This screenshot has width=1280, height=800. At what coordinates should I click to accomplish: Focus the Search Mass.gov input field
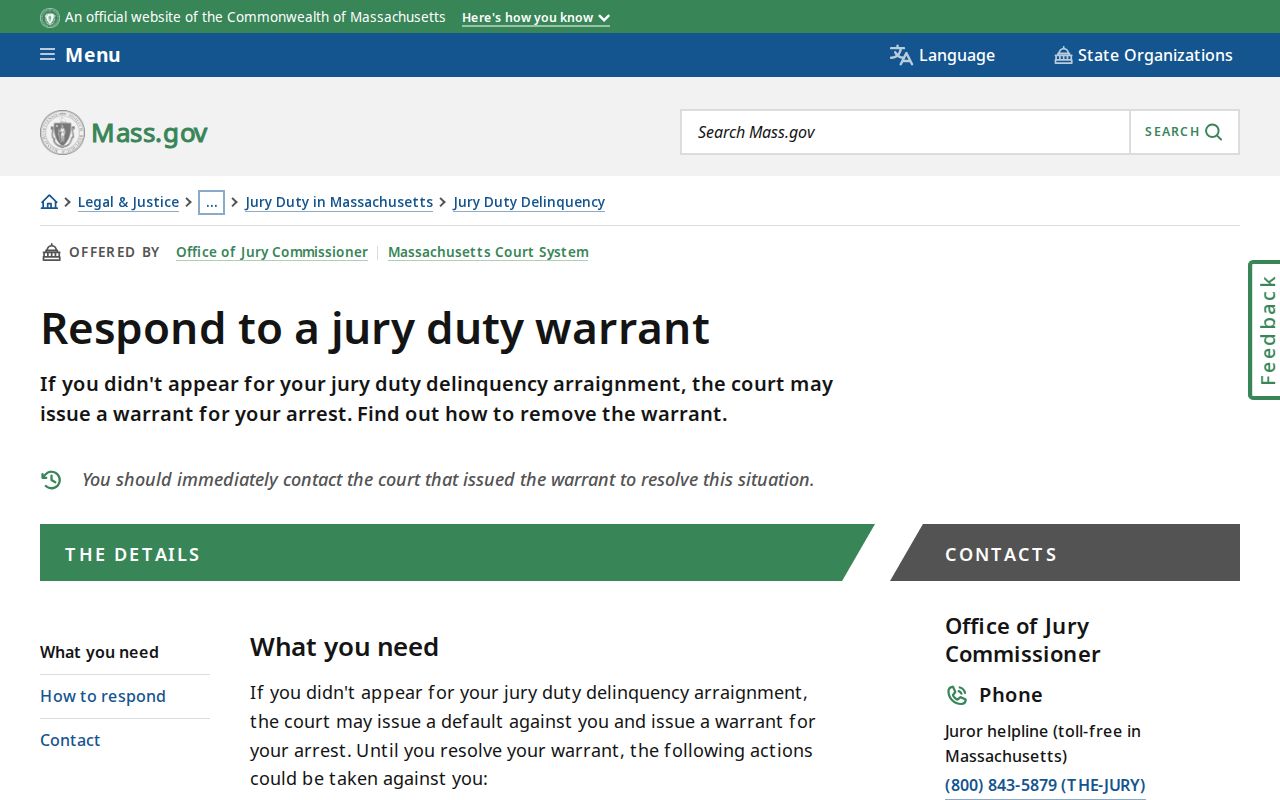905,132
